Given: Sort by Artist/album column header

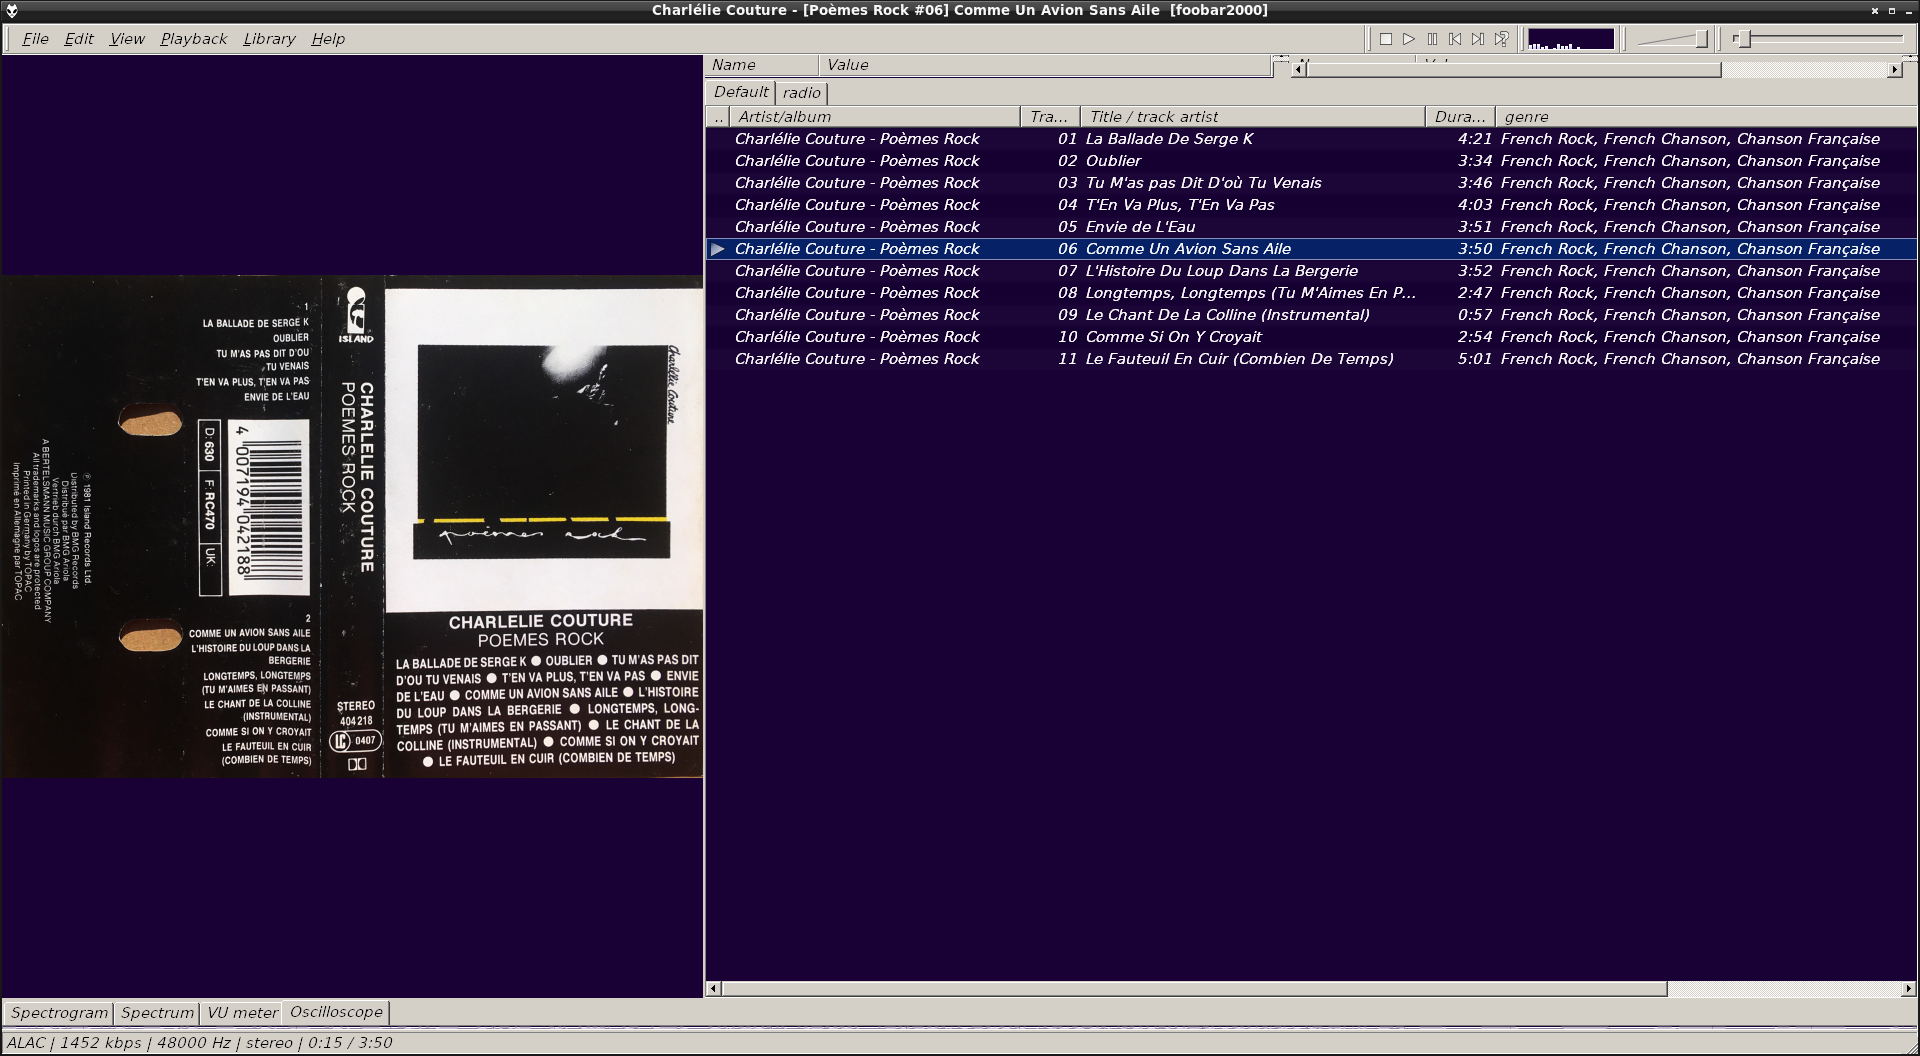Looking at the screenshot, I should (874, 117).
